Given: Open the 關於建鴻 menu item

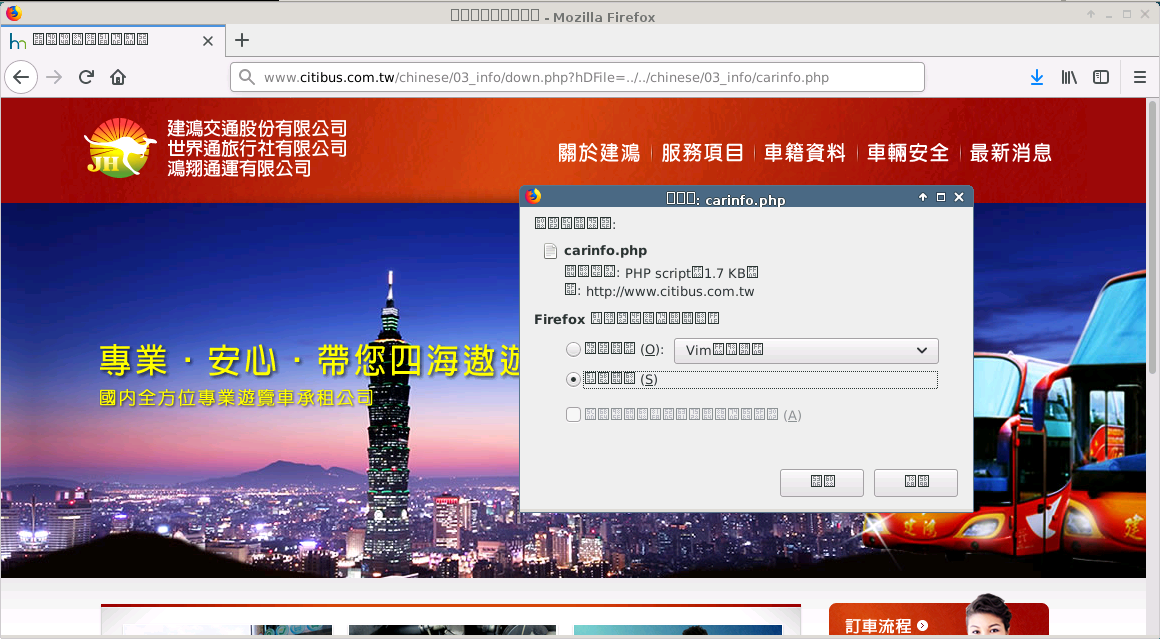Looking at the screenshot, I should coord(598,153).
